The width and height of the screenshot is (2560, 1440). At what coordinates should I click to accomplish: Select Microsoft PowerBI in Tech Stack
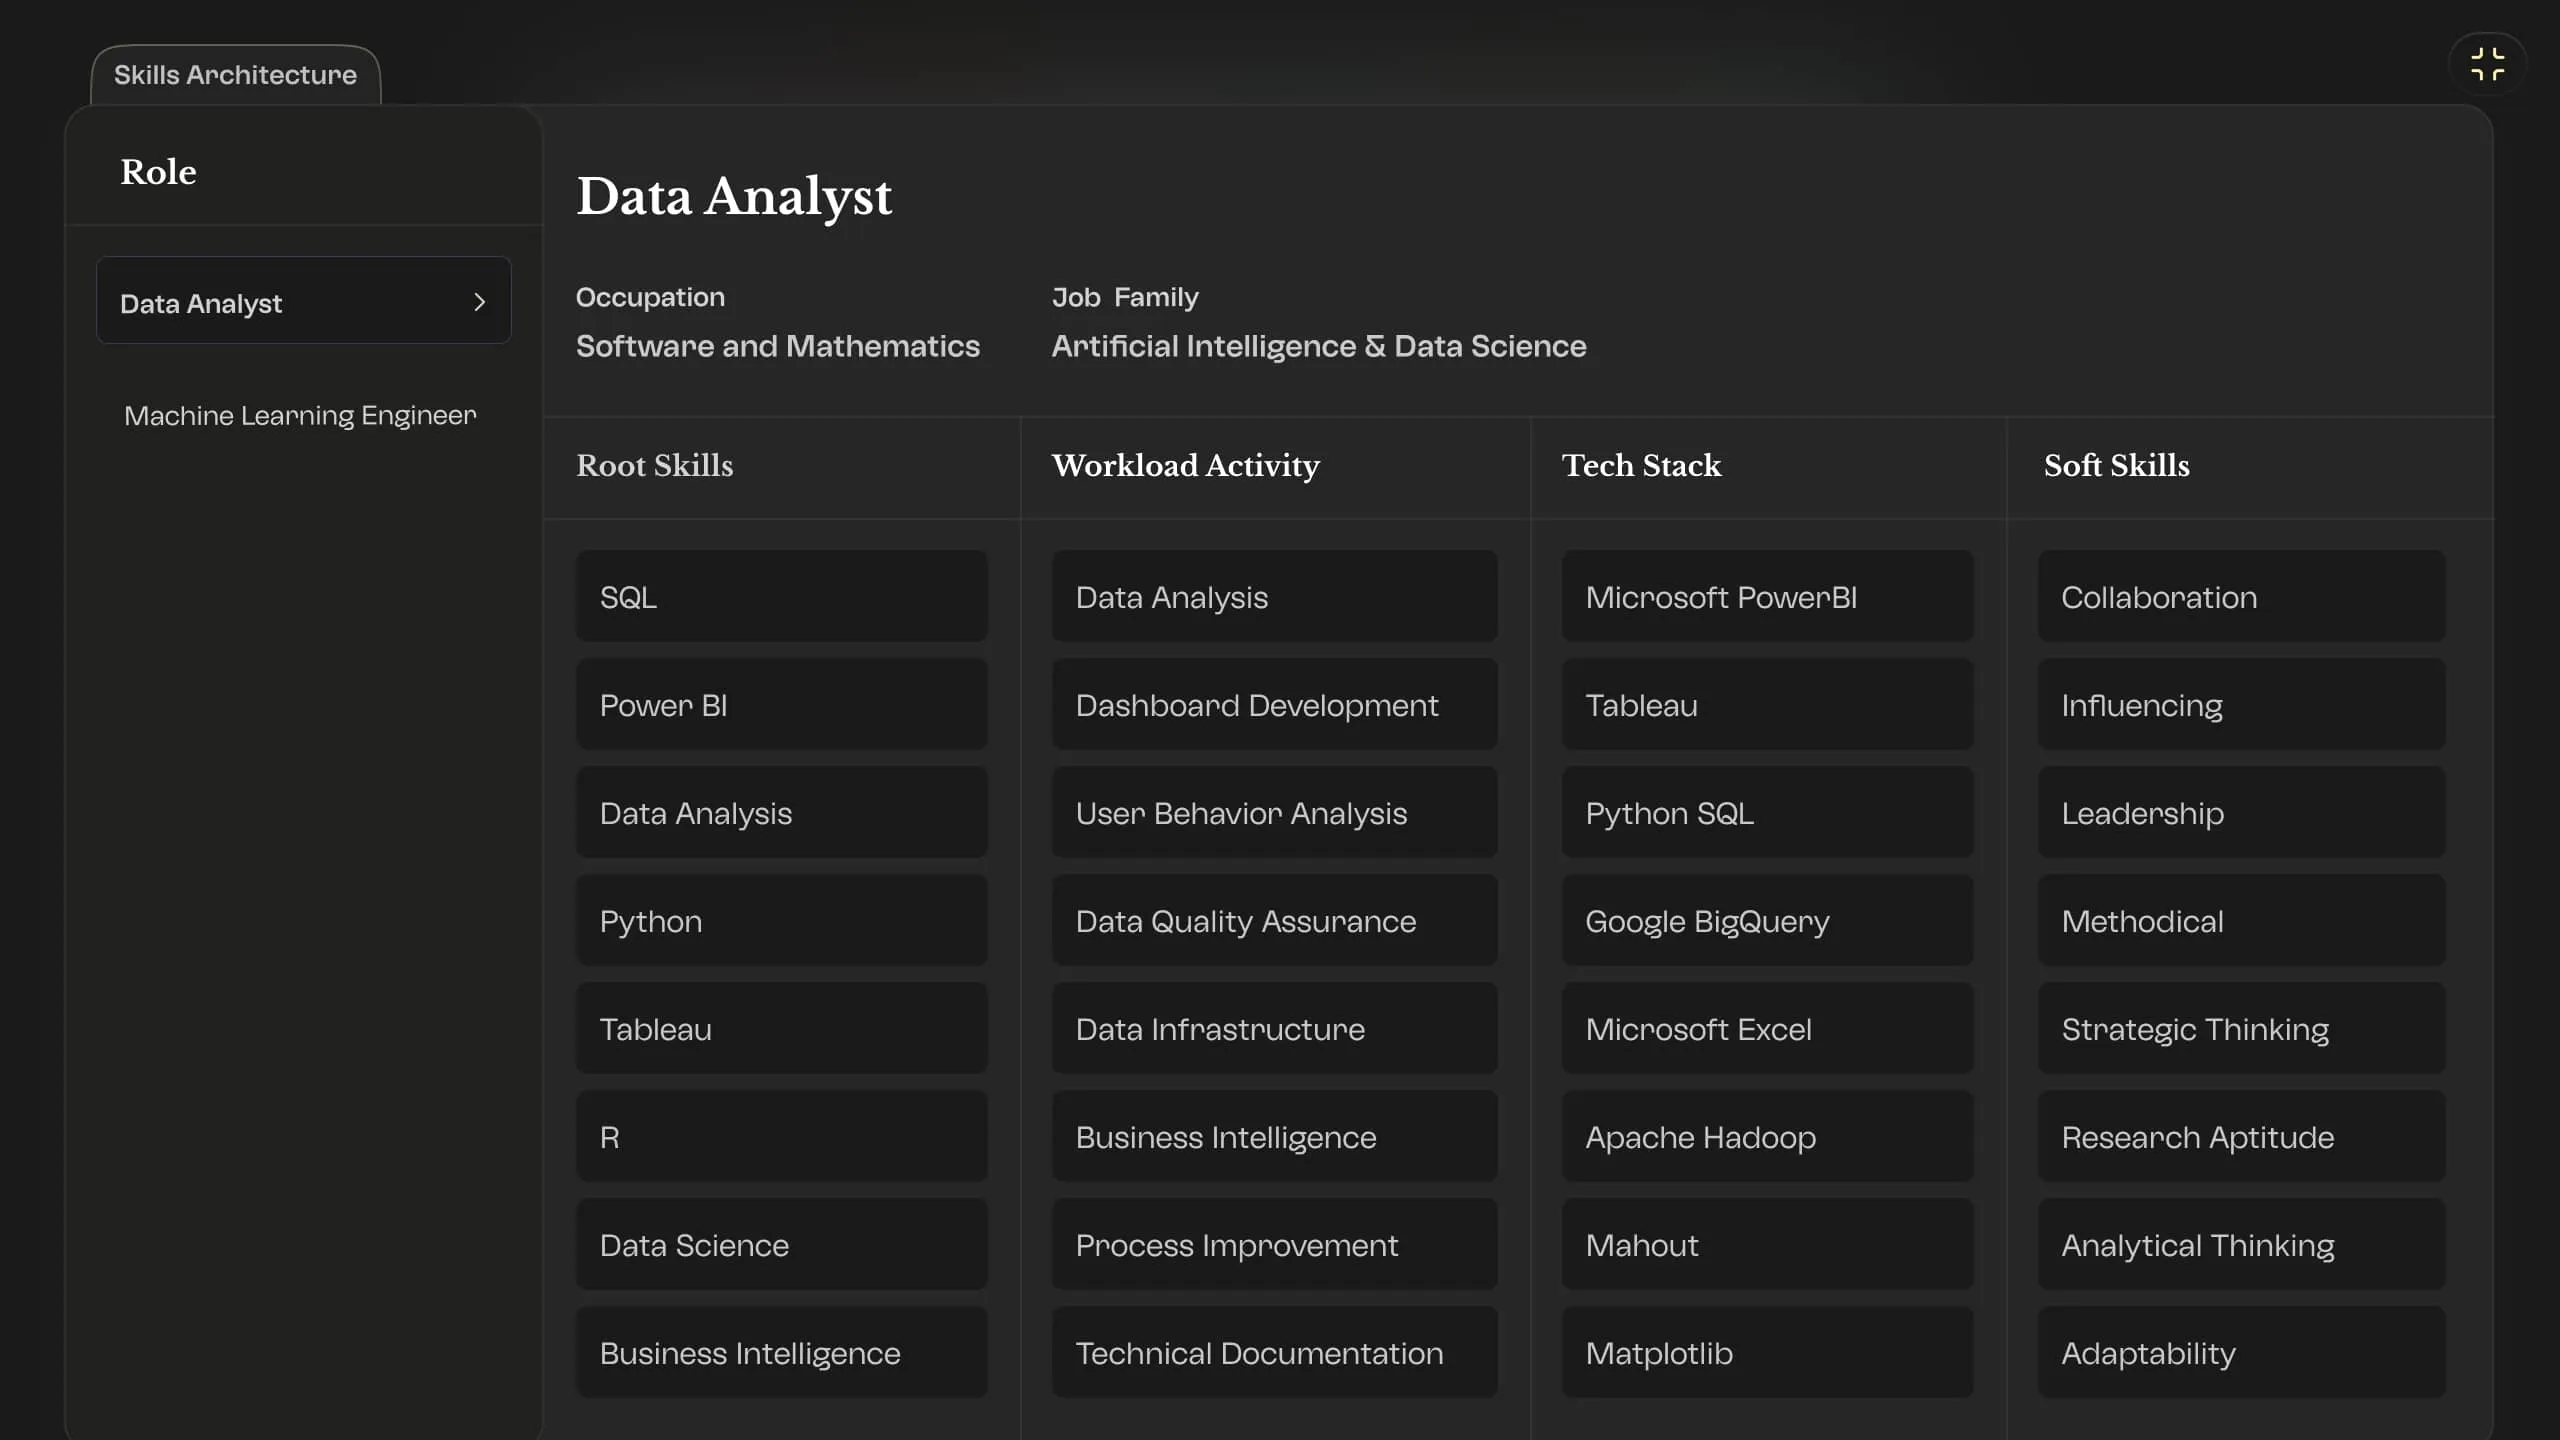(x=1767, y=597)
